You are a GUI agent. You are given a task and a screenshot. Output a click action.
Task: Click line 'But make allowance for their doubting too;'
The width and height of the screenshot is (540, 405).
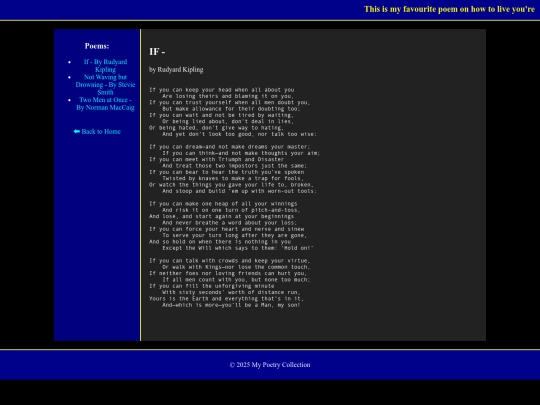pos(231,109)
